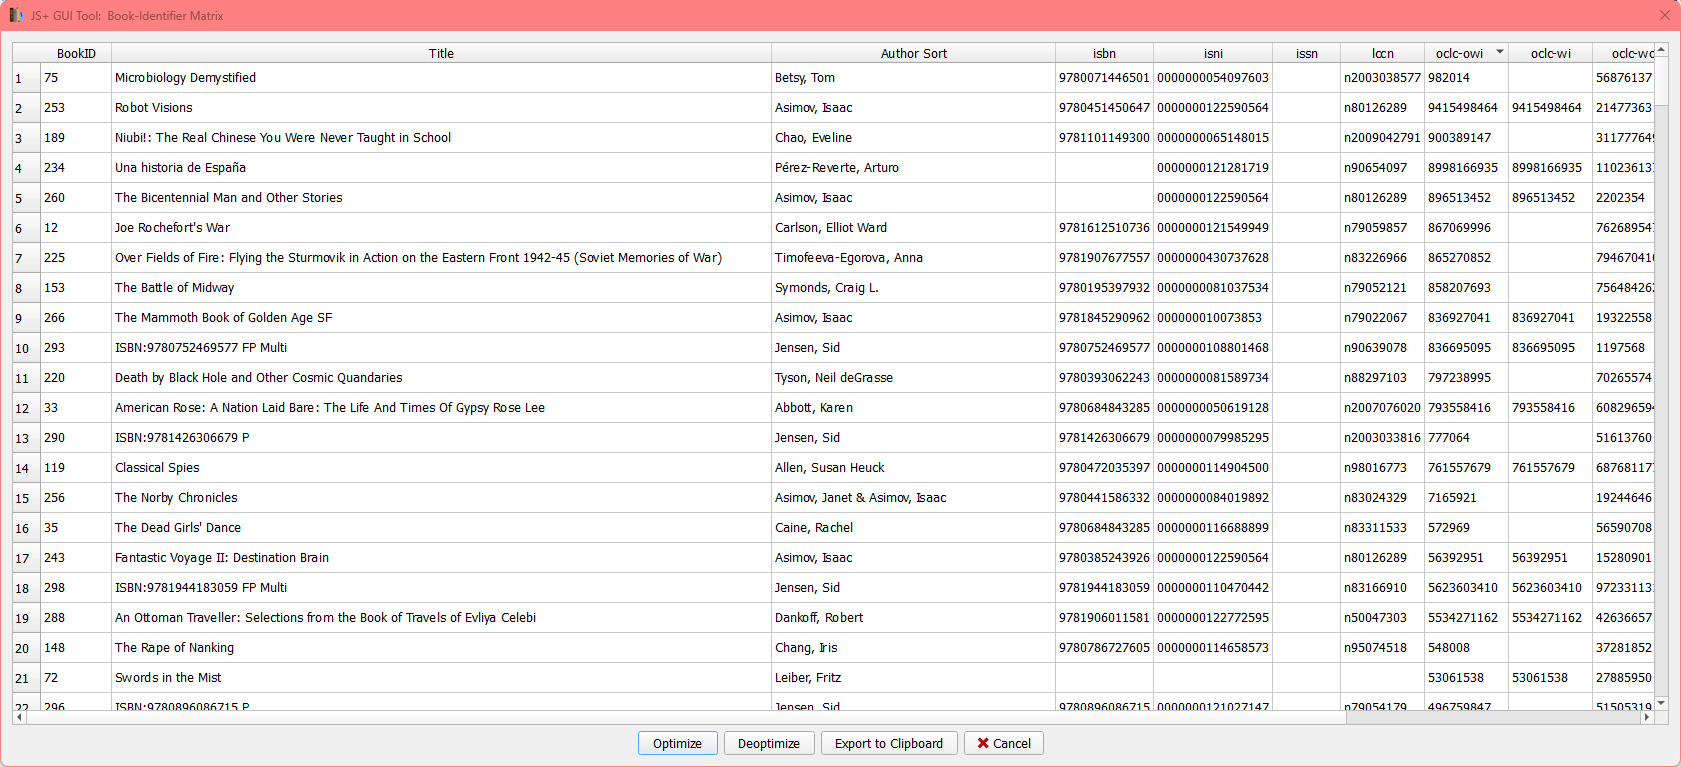The height and width of the screenshot is (767, 1681).
Task: Click the Optimize button
Action: 677,743
